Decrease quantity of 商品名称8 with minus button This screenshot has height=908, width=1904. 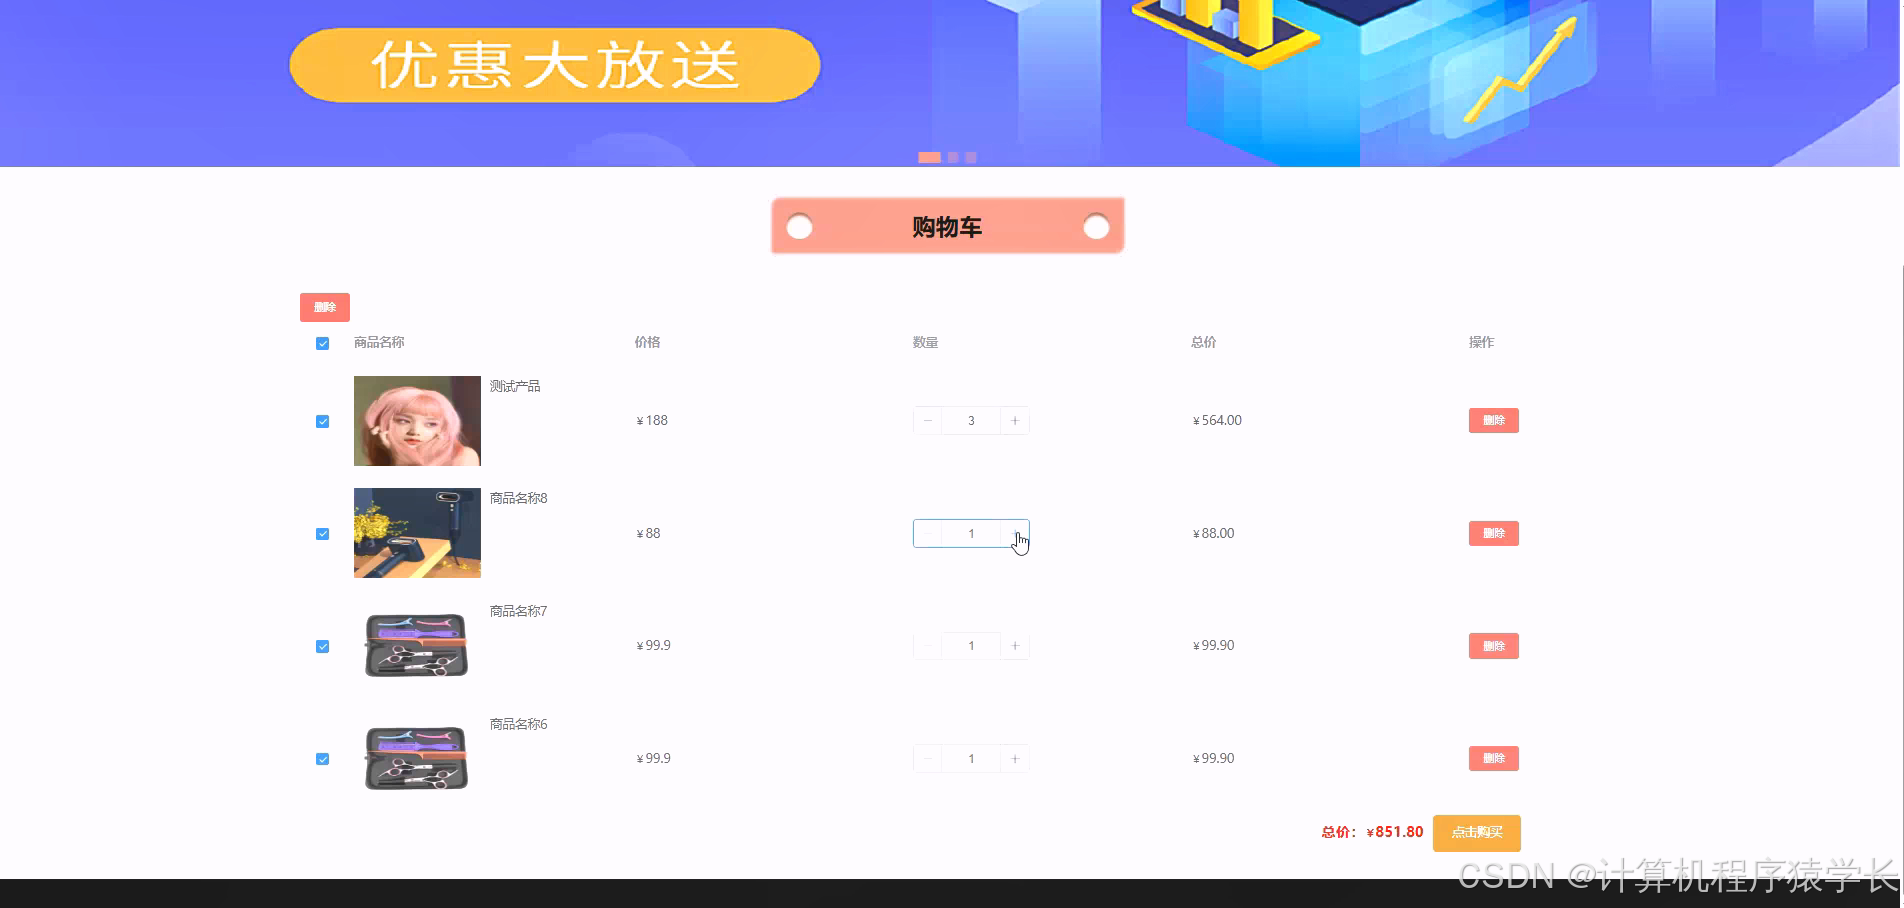tap(927, 533)
